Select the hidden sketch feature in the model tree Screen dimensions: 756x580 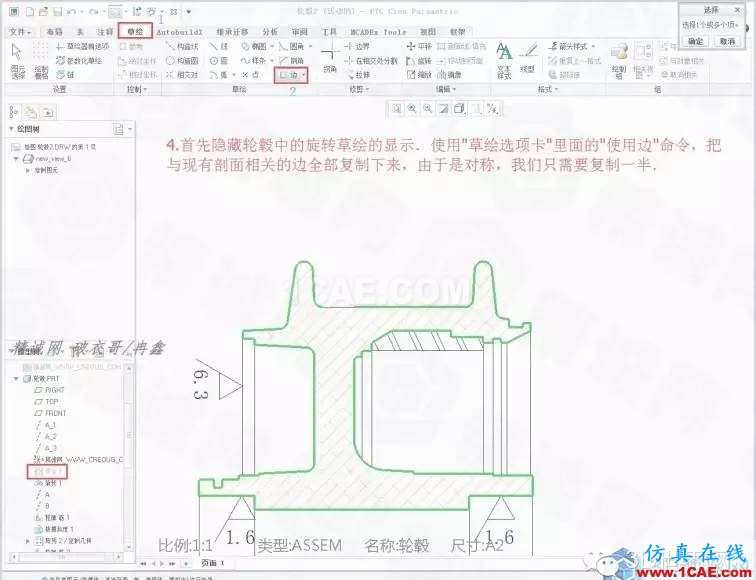(48, 472)
